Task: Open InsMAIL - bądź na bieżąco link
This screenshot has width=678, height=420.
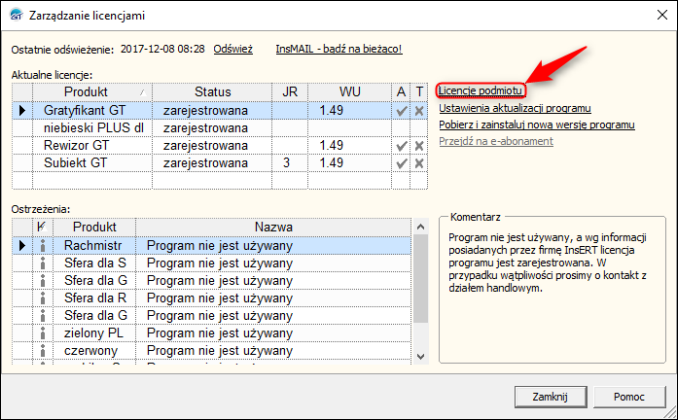Action: 339,49
